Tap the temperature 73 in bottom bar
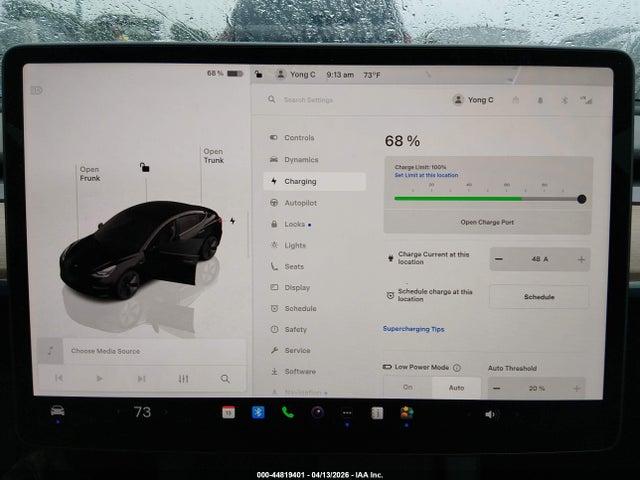The image size is (640, 480). tap(142, 412)
